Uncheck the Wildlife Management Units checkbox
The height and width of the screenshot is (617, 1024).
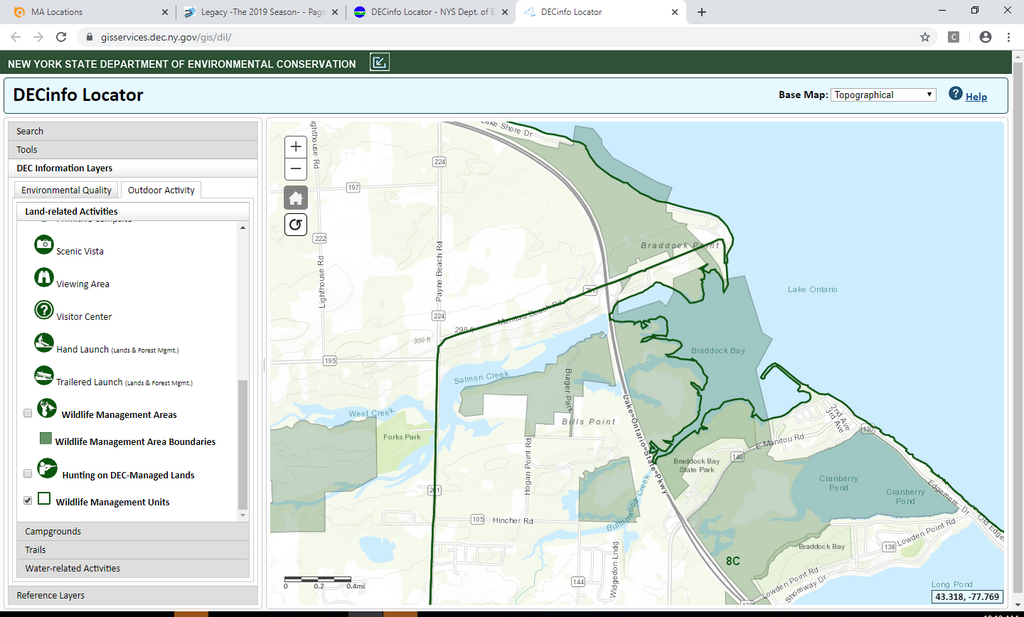click(x=27, y=501)
